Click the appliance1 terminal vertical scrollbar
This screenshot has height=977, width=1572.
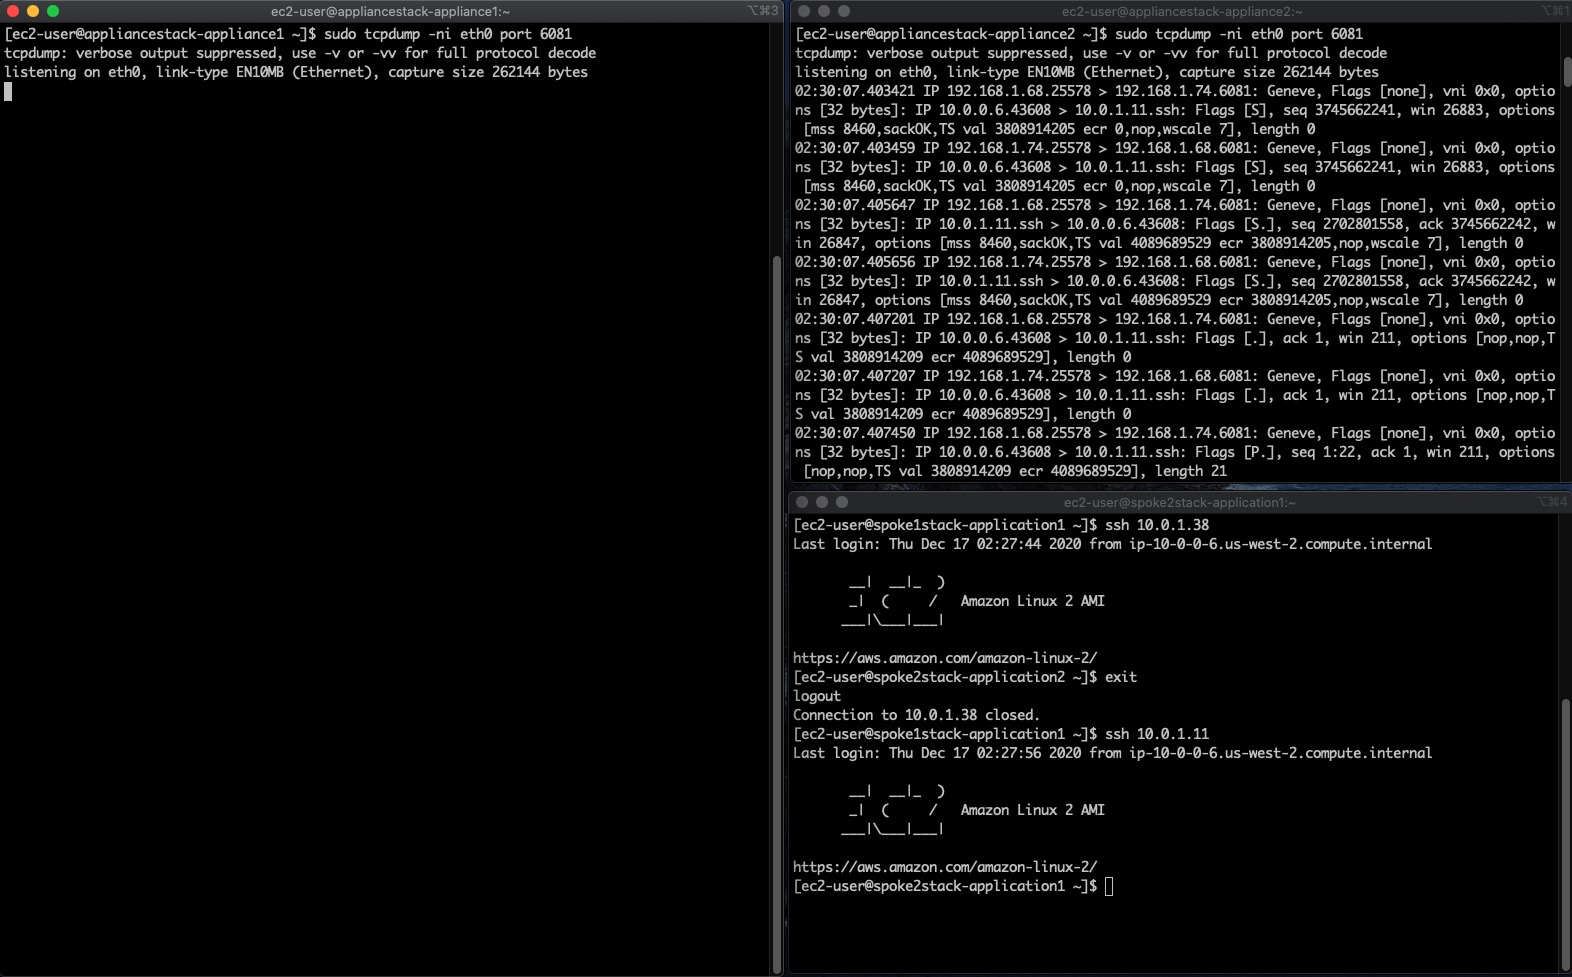pyautogui.click(x=777, y=612)
